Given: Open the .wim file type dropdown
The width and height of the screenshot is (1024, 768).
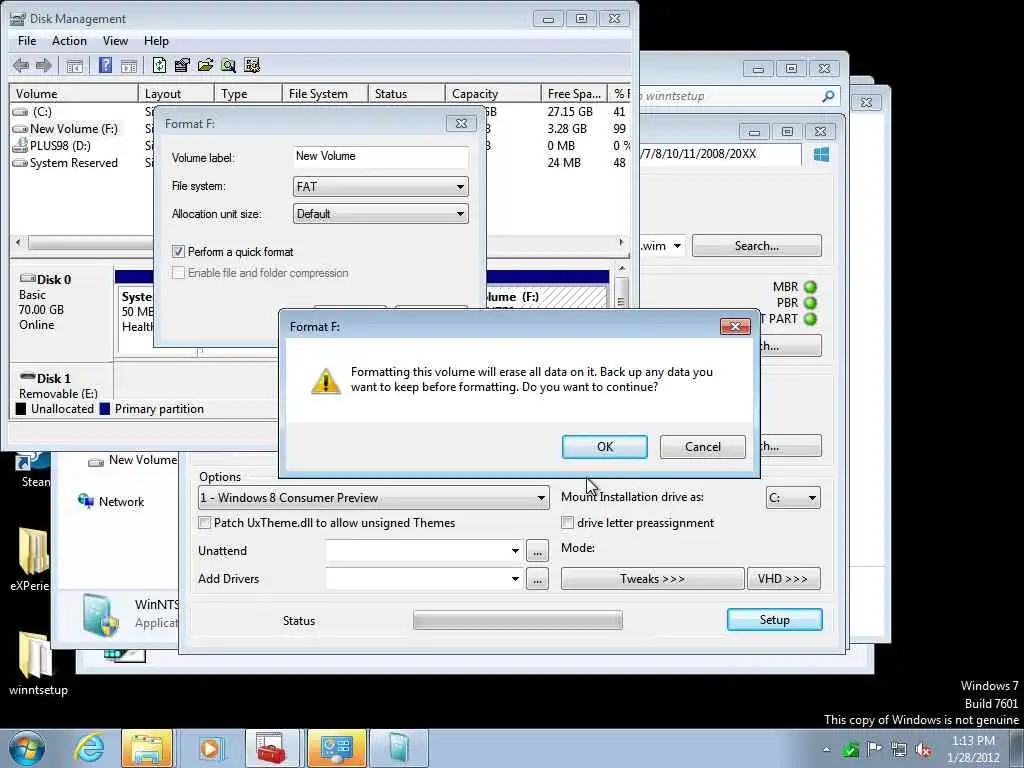Looking at the screenshot, I should click(x=677, y=246).
